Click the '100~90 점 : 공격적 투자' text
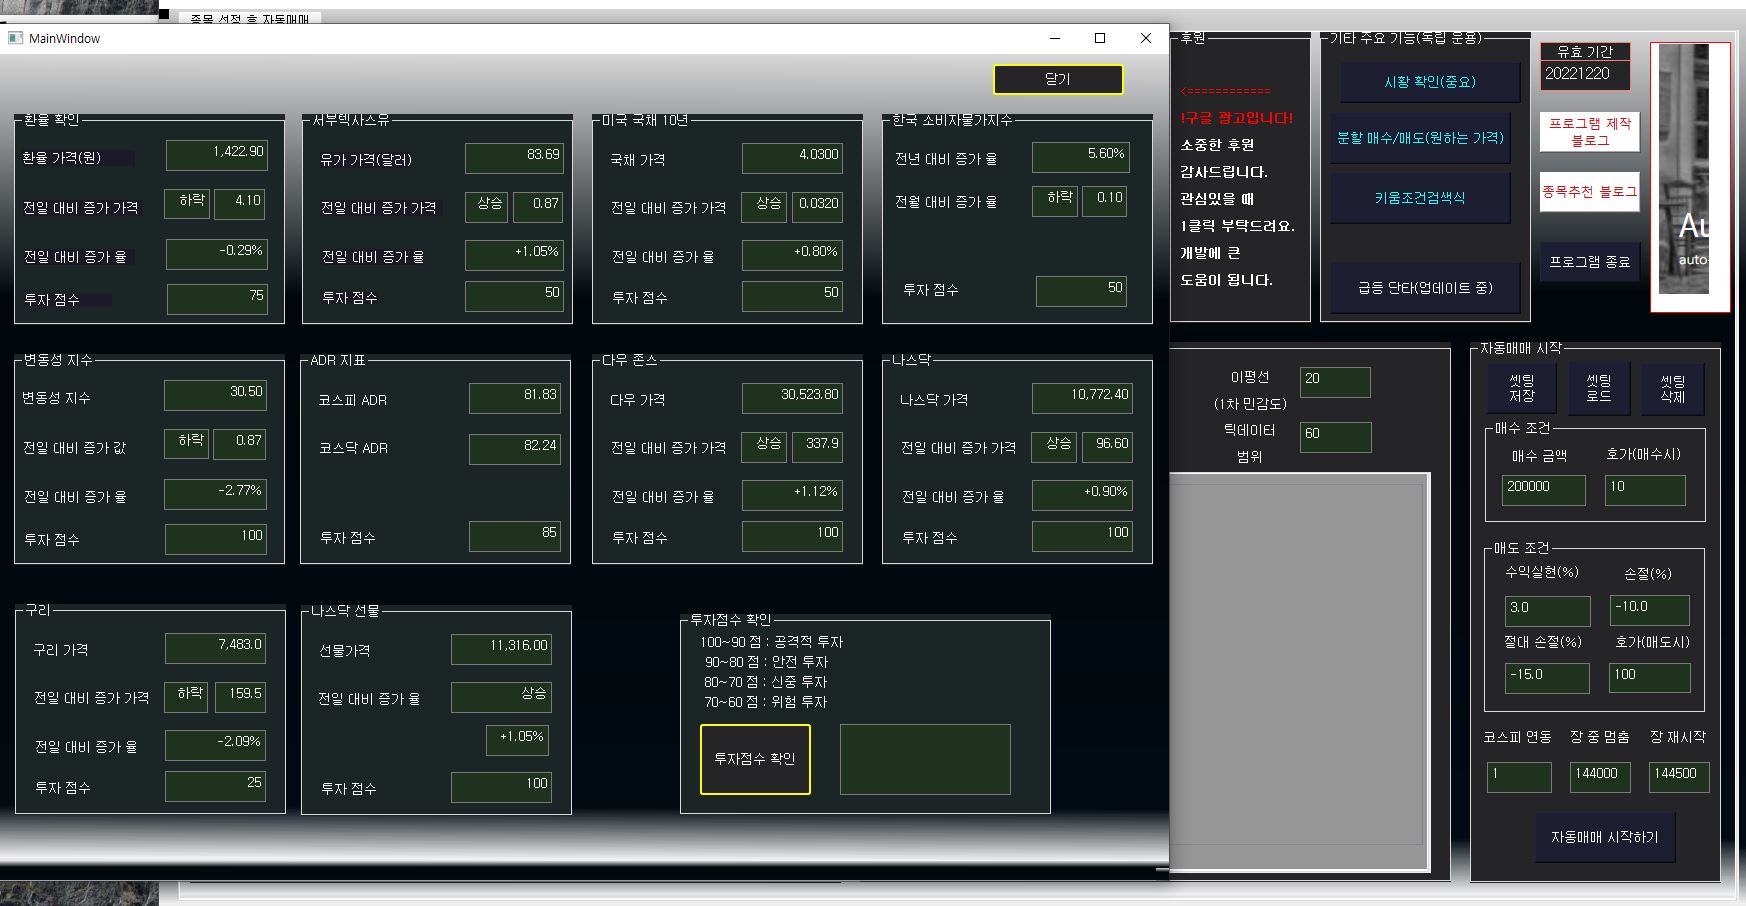The height and width of the screenshot is (906, 1746). [771, 642]
